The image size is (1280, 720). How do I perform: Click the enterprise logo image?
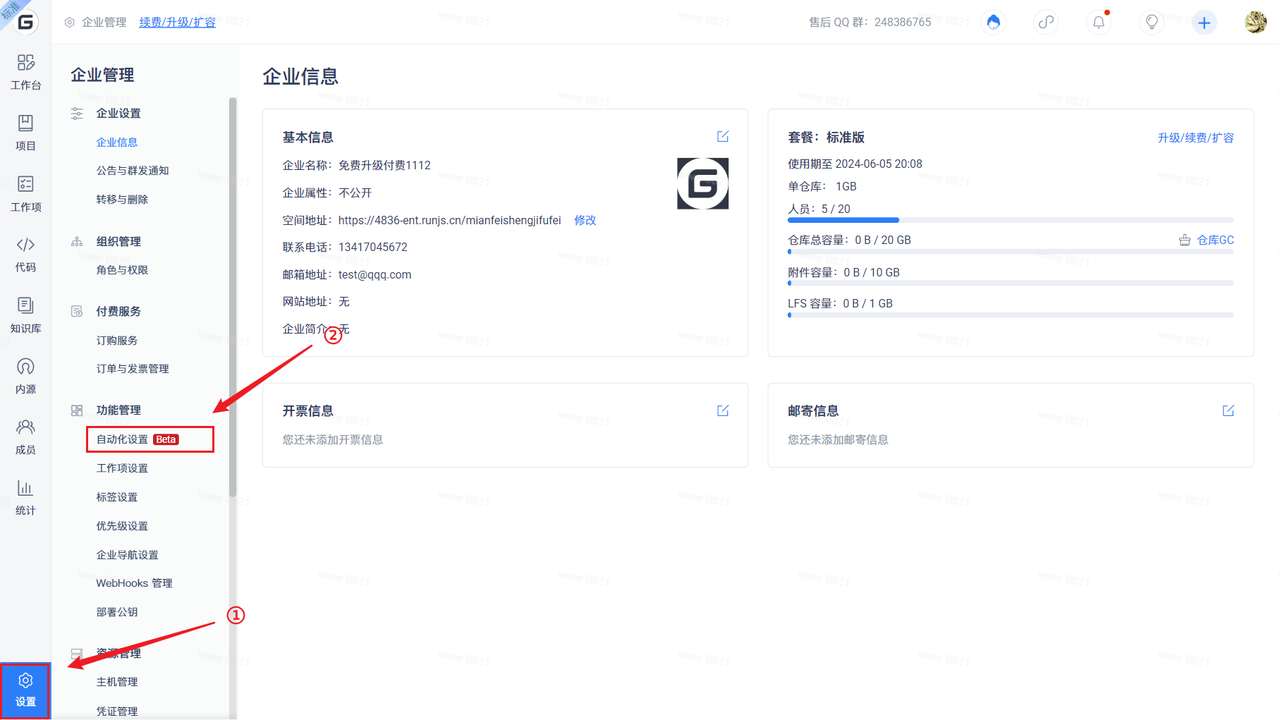[x=703, y=183]
